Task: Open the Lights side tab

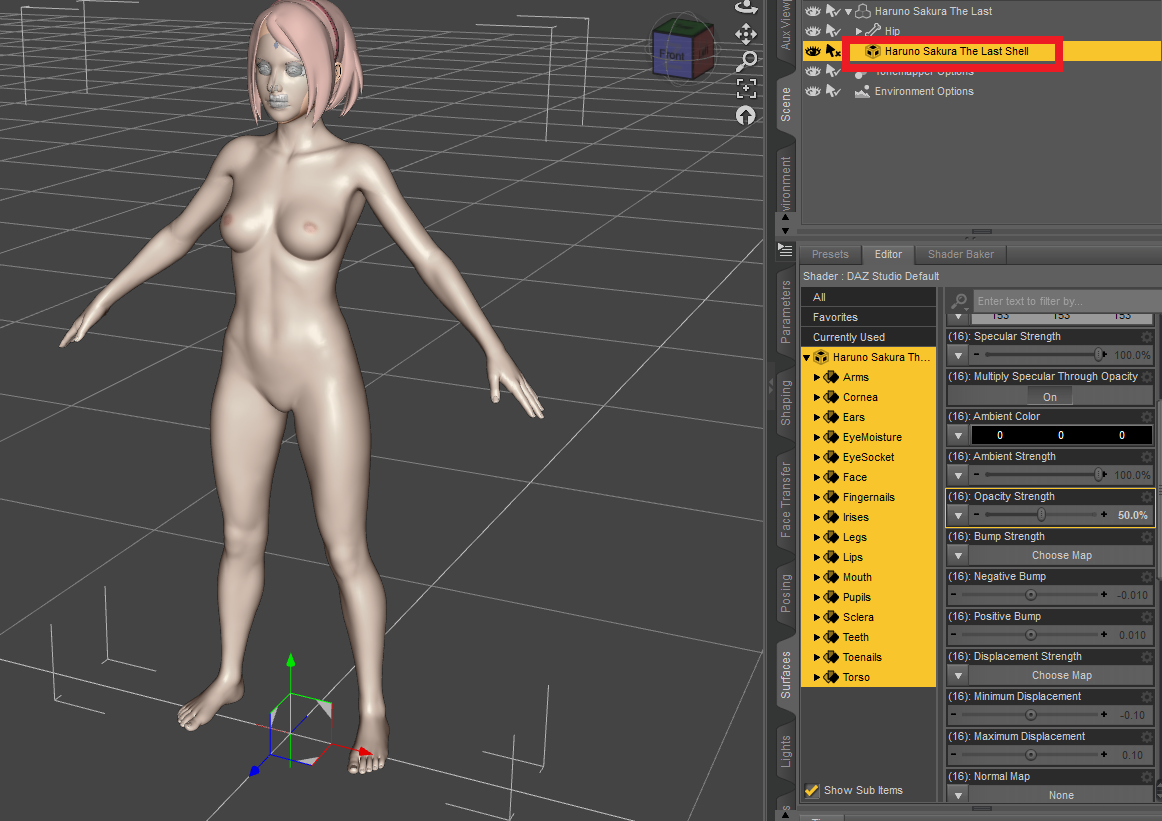Action: pos(786,751)
